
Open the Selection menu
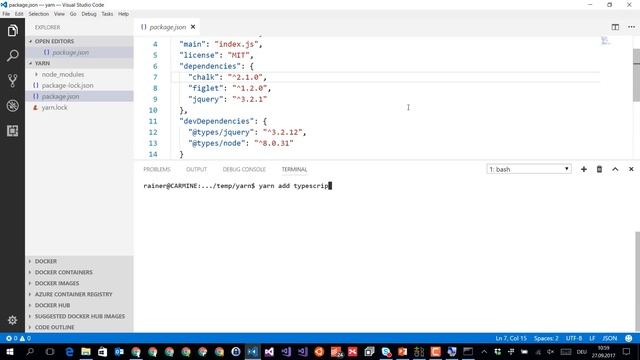click(39, 14)
